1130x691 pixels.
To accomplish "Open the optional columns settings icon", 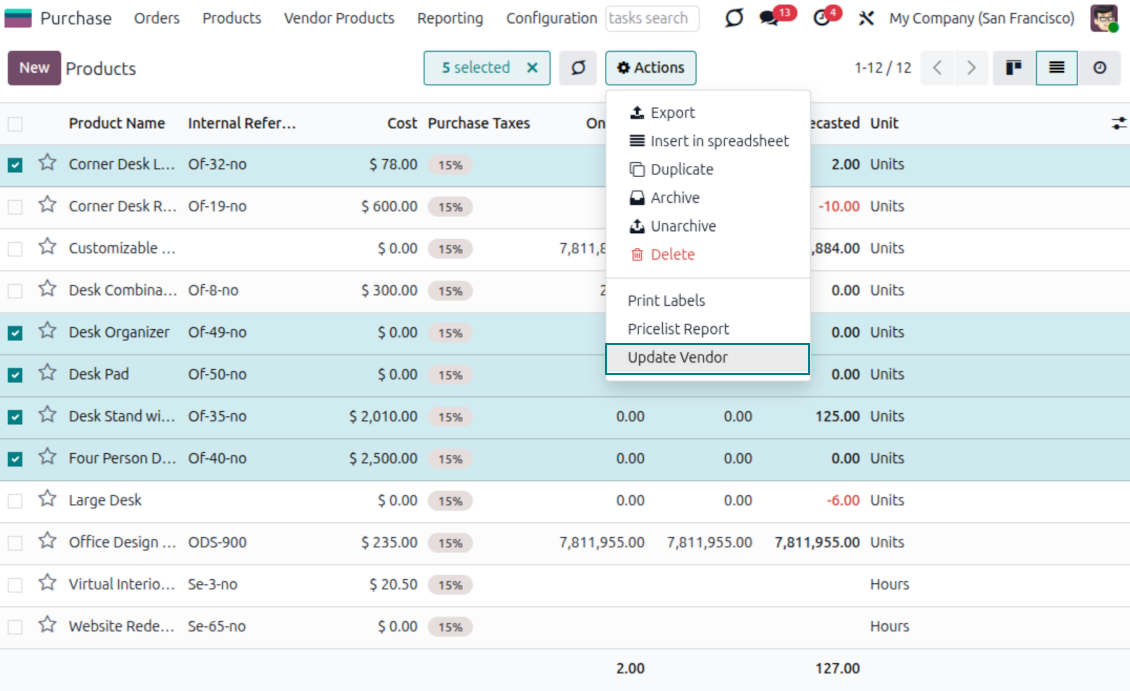I will tap(1118, 123).
